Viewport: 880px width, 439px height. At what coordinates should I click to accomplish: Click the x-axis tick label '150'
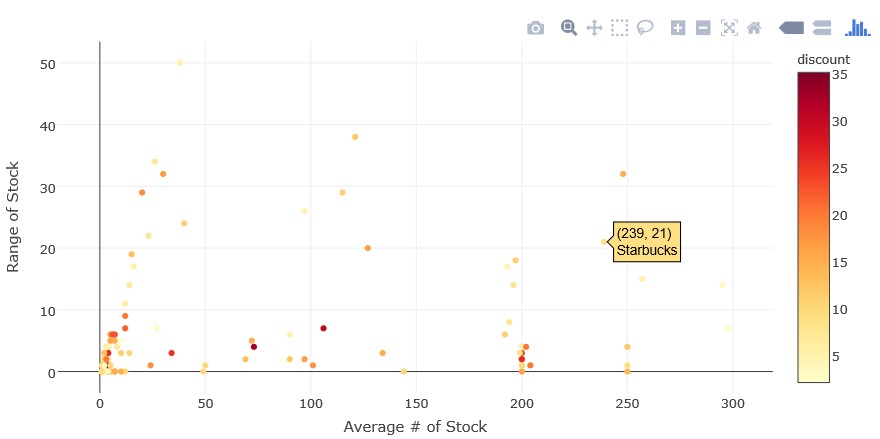(x=416, y=403)
